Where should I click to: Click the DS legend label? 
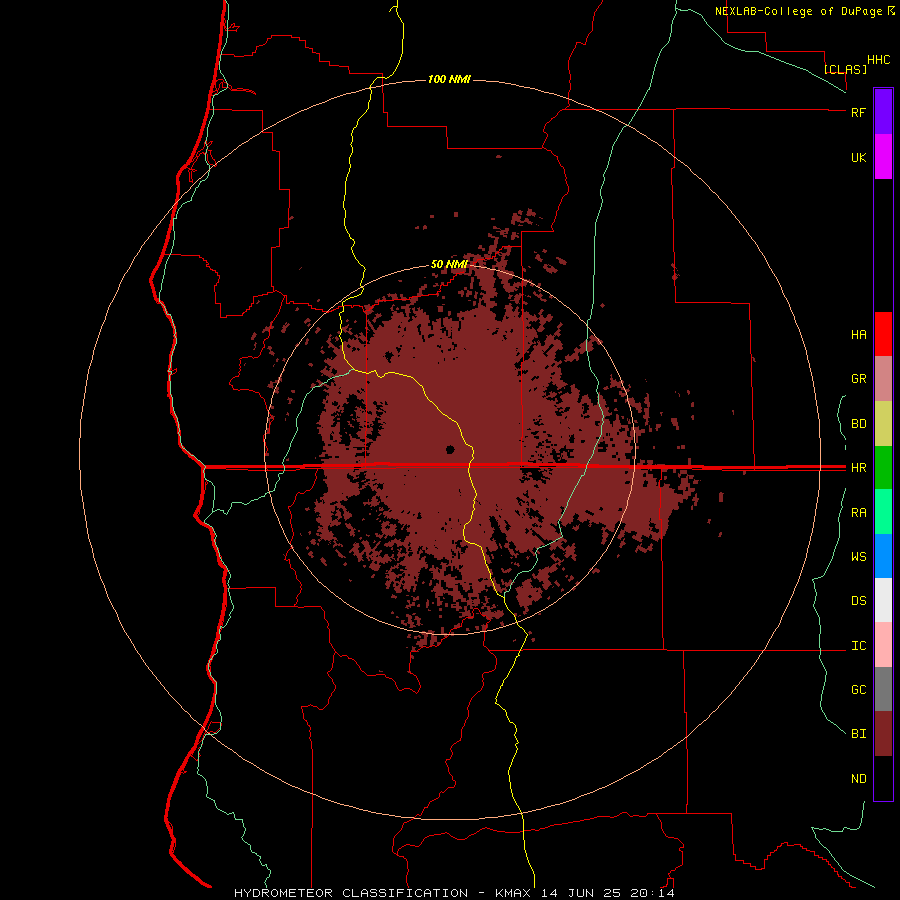pos(858,601)
